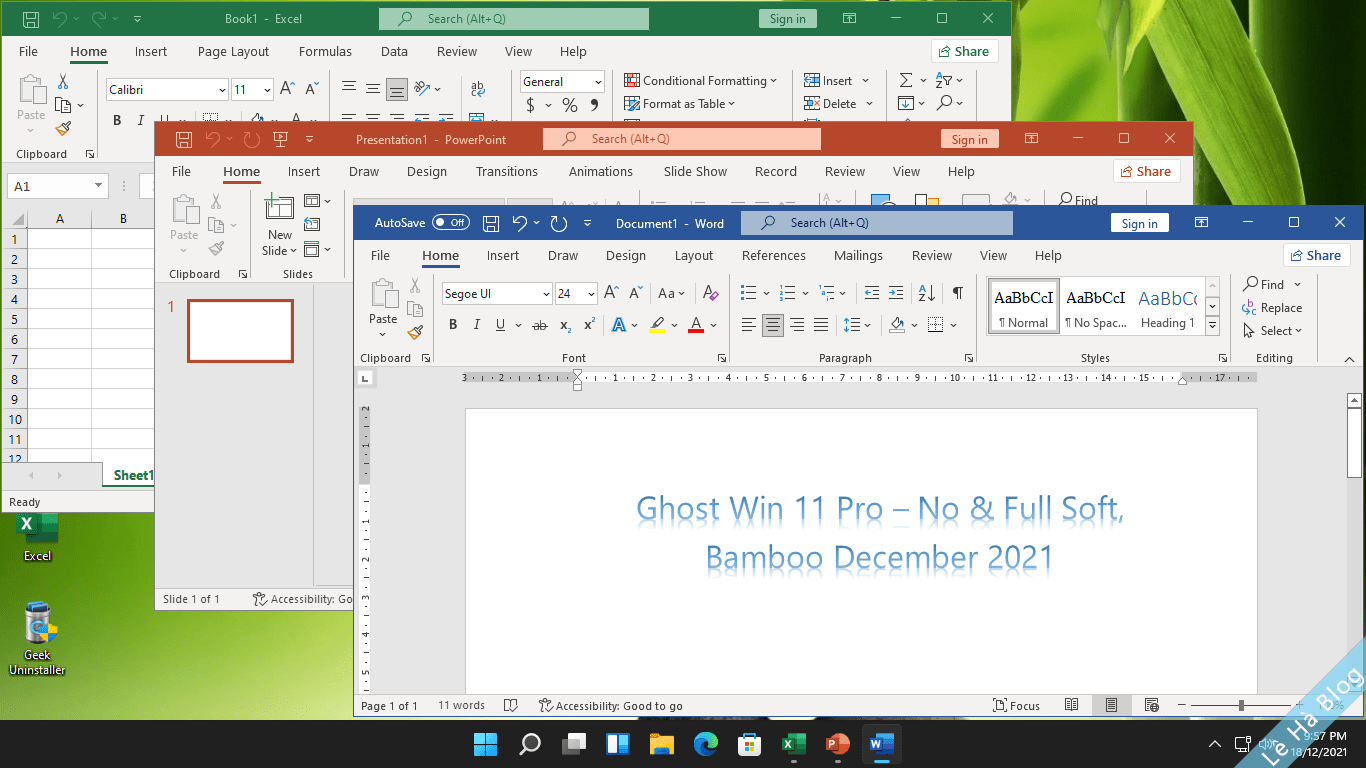This screenshot has height=768, width=1366.
Task: Expand Bullets list dropdown arrow in Word
Action: coord(766,293)
